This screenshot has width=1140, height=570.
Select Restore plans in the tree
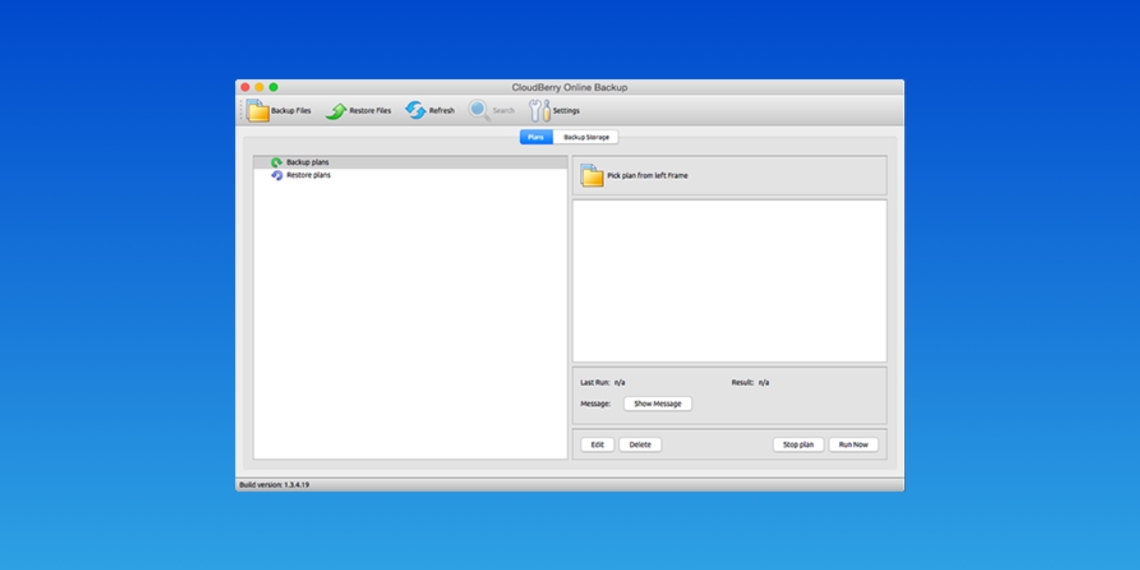pyautogui.click(x=308, y=175)
